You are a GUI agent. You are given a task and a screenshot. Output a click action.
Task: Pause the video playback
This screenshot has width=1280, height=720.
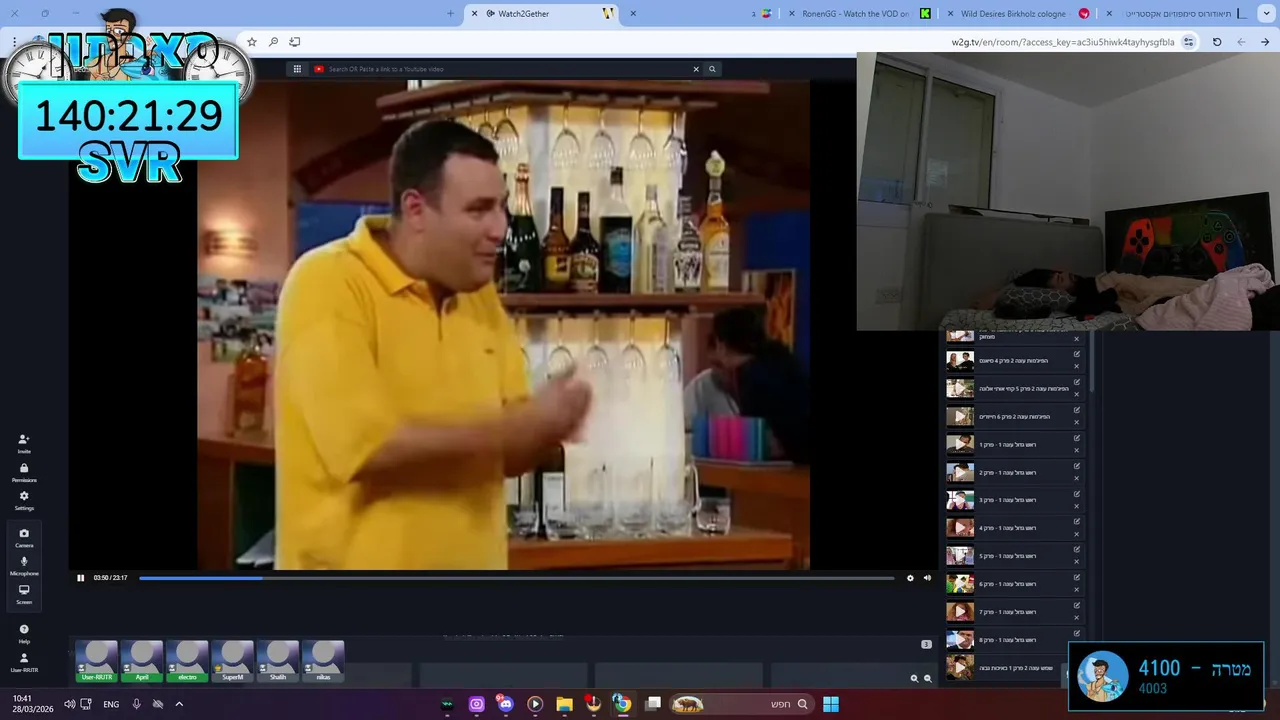point(81,577)
